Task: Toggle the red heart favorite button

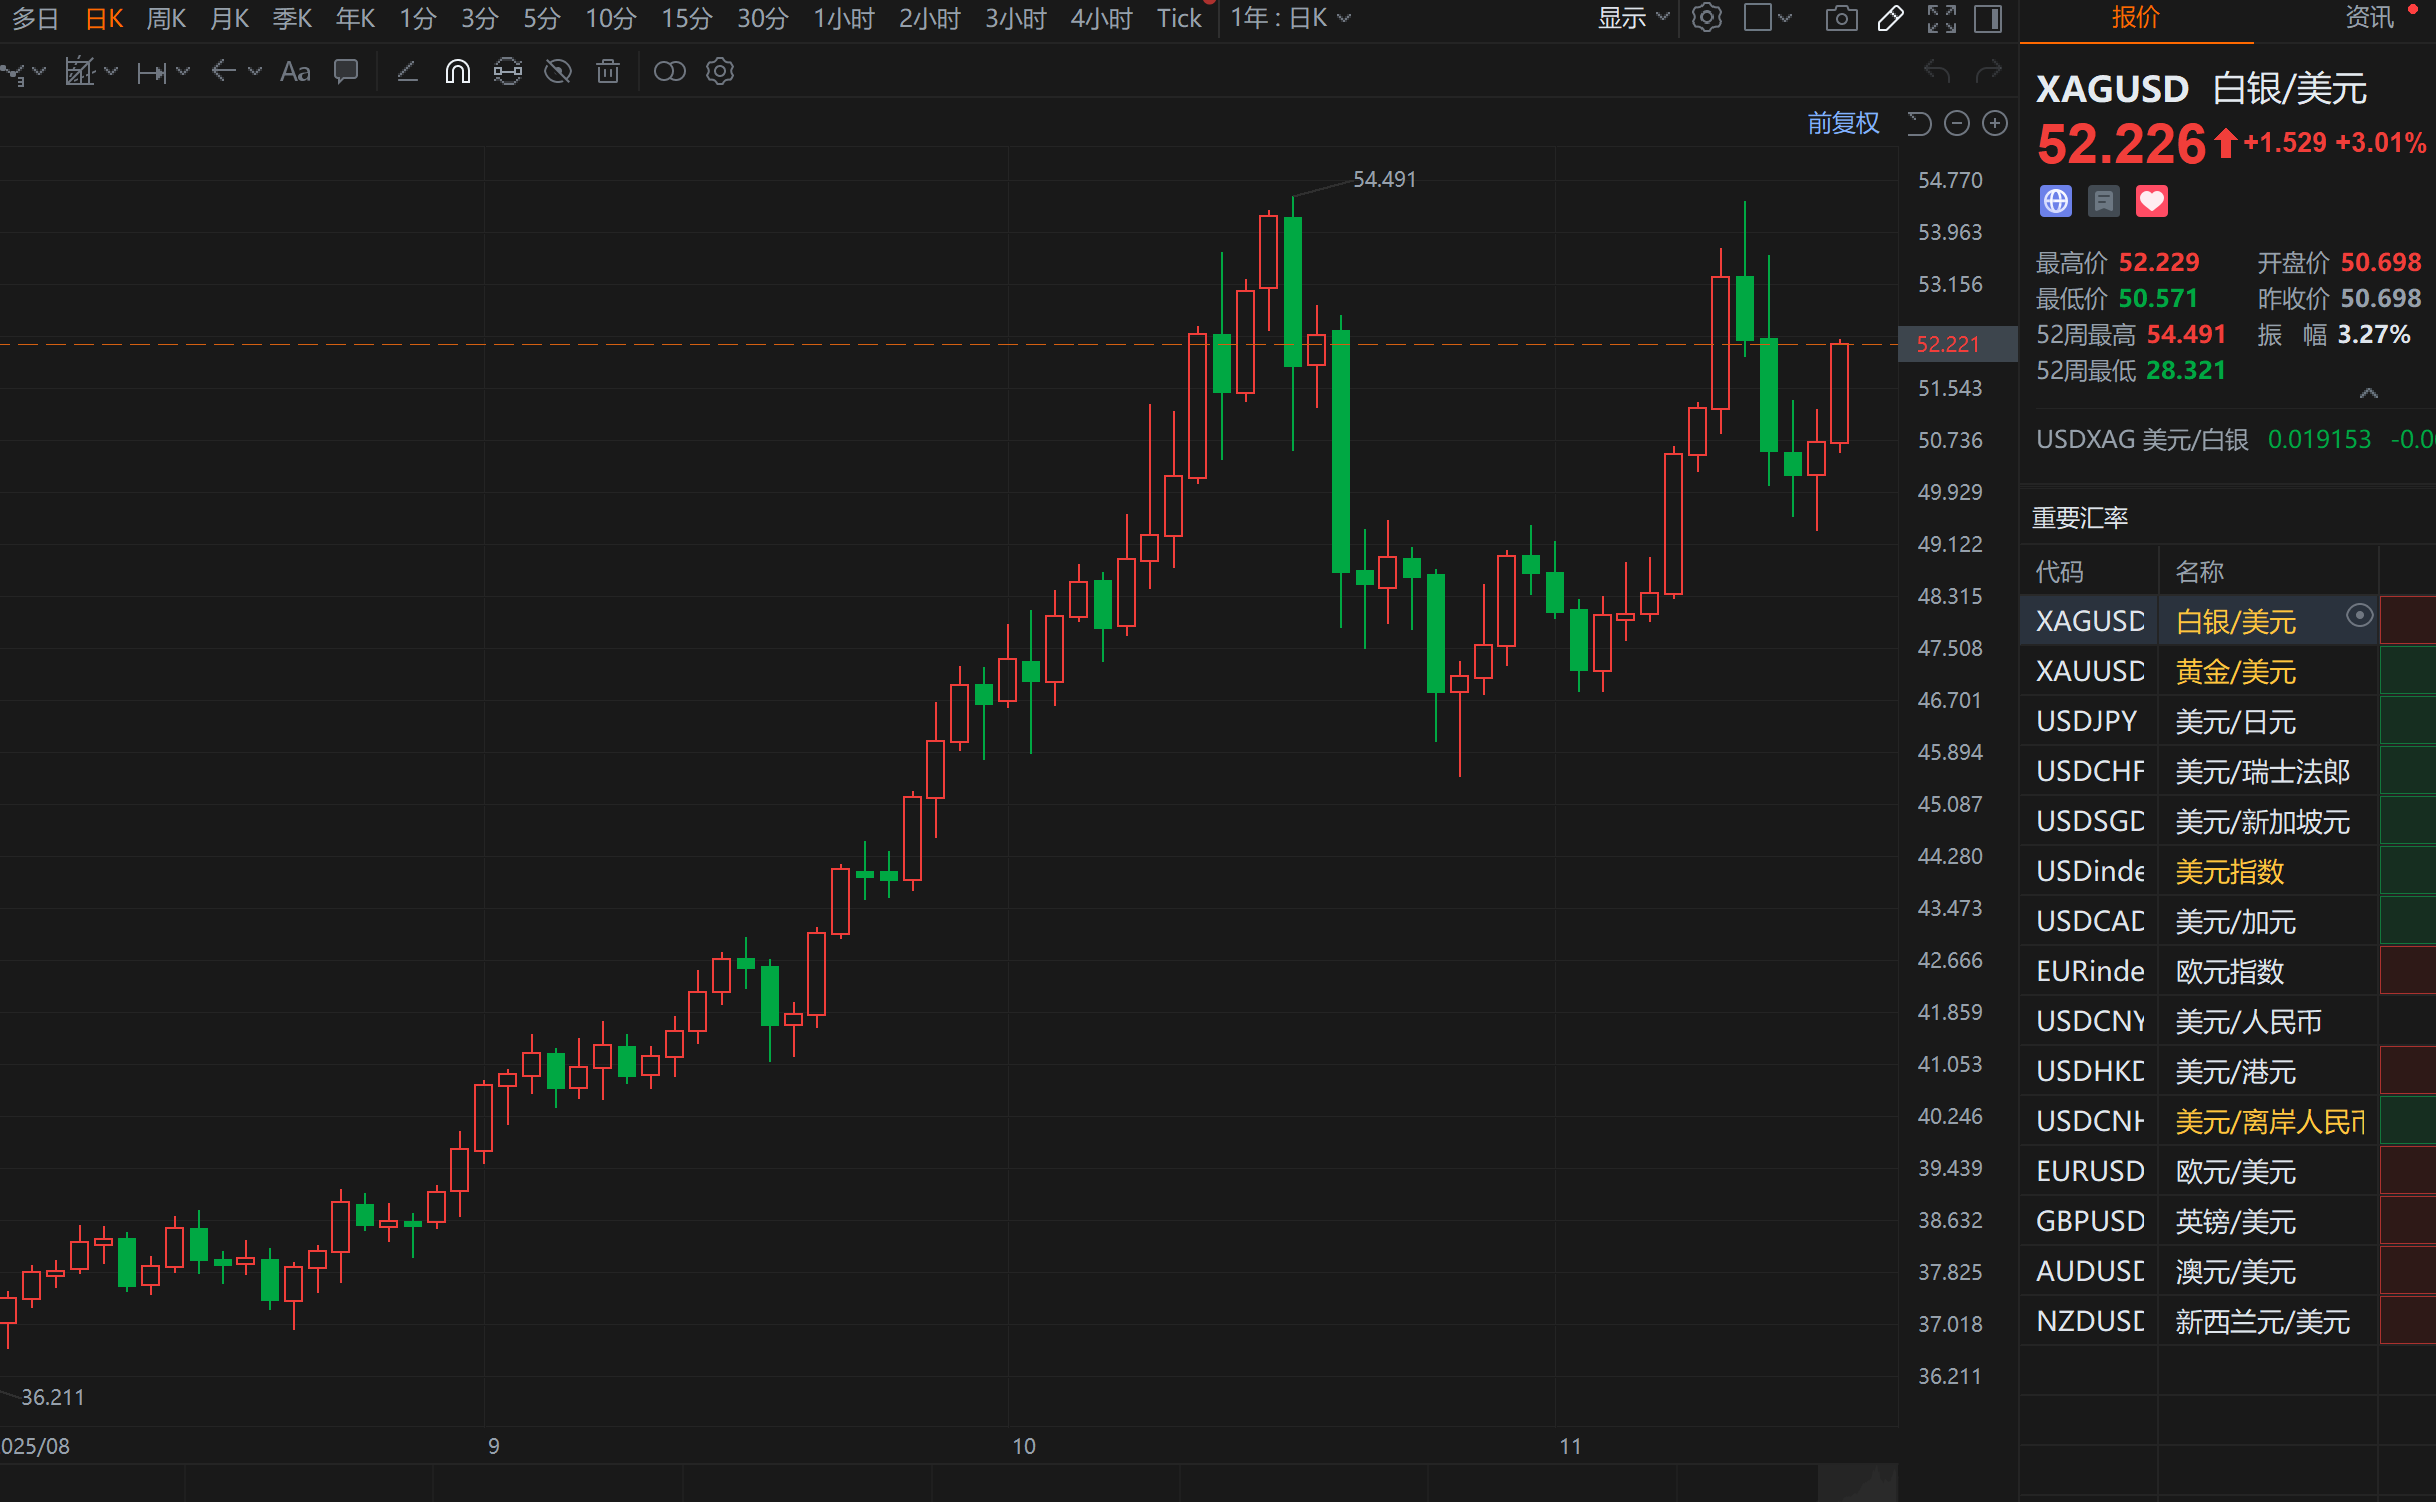Action: pyautogui.click(x=2151, y=202)
